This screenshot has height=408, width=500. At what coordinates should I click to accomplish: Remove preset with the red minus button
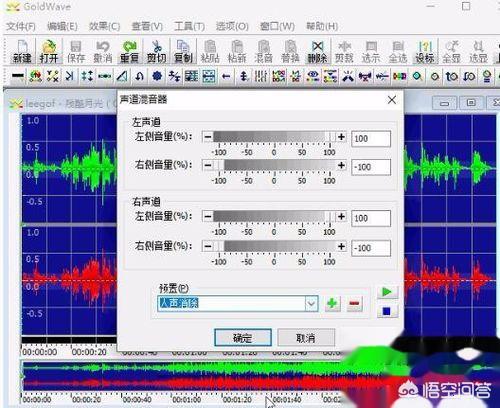point(354,303)
